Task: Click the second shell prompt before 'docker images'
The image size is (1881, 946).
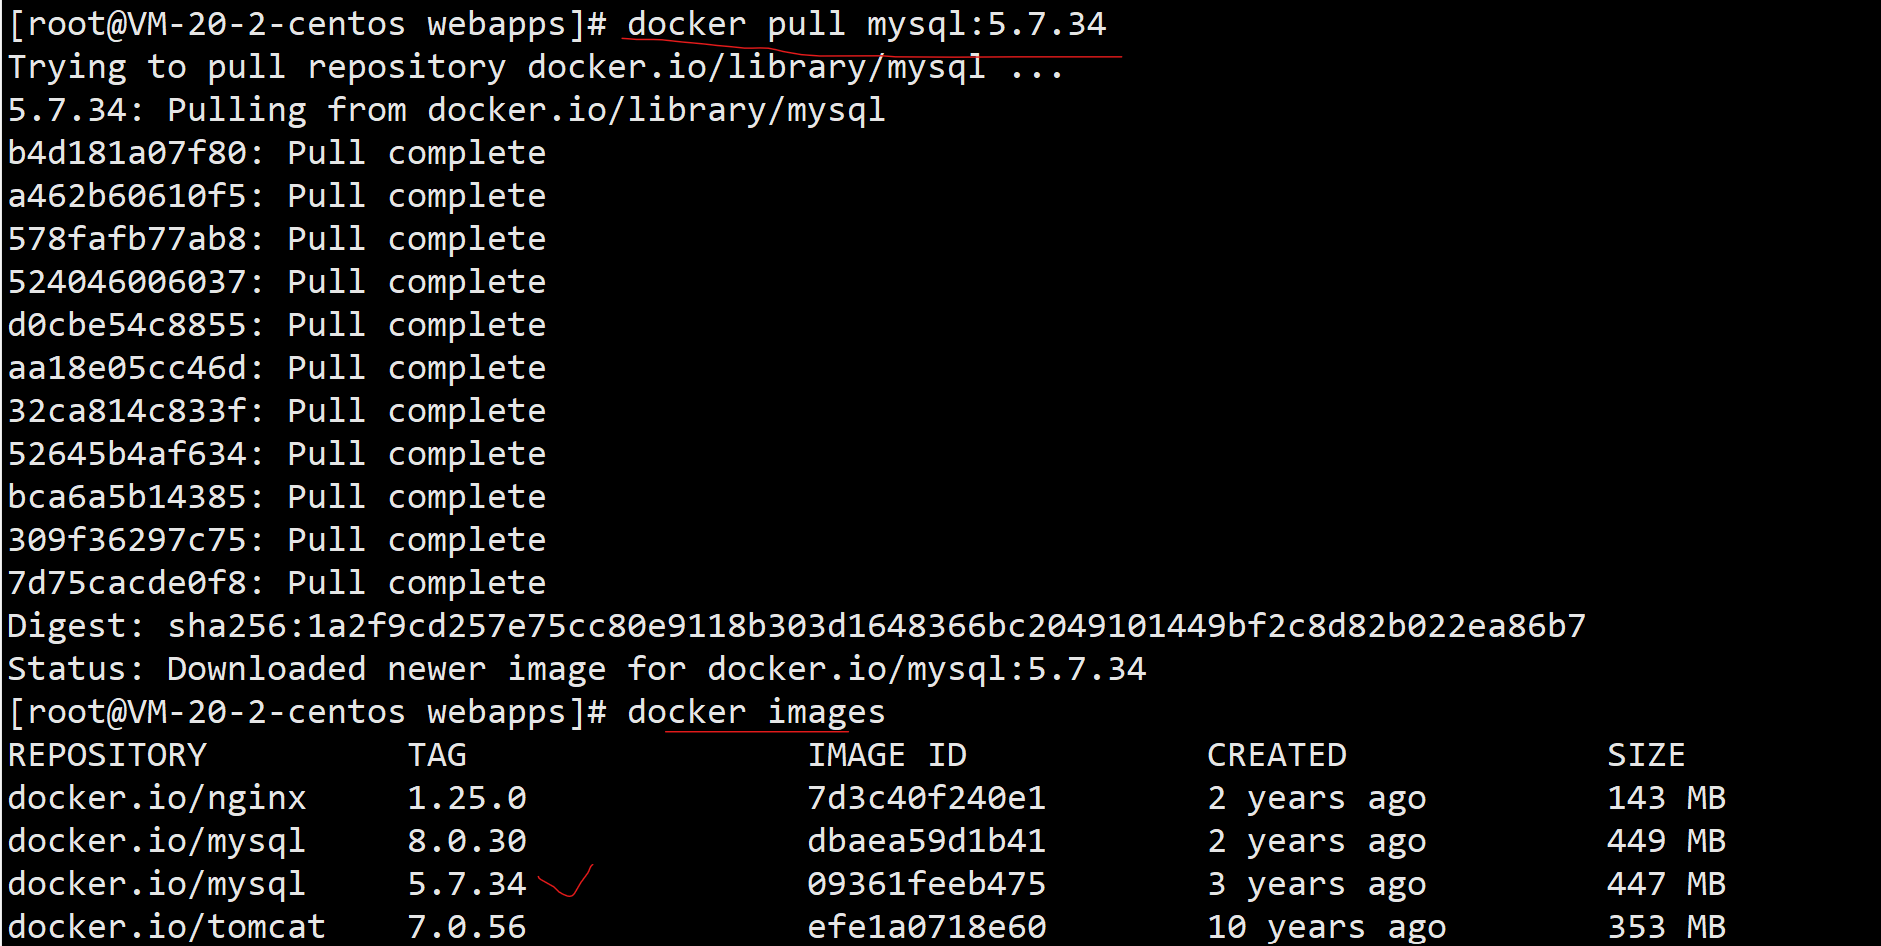Action: 307,712
